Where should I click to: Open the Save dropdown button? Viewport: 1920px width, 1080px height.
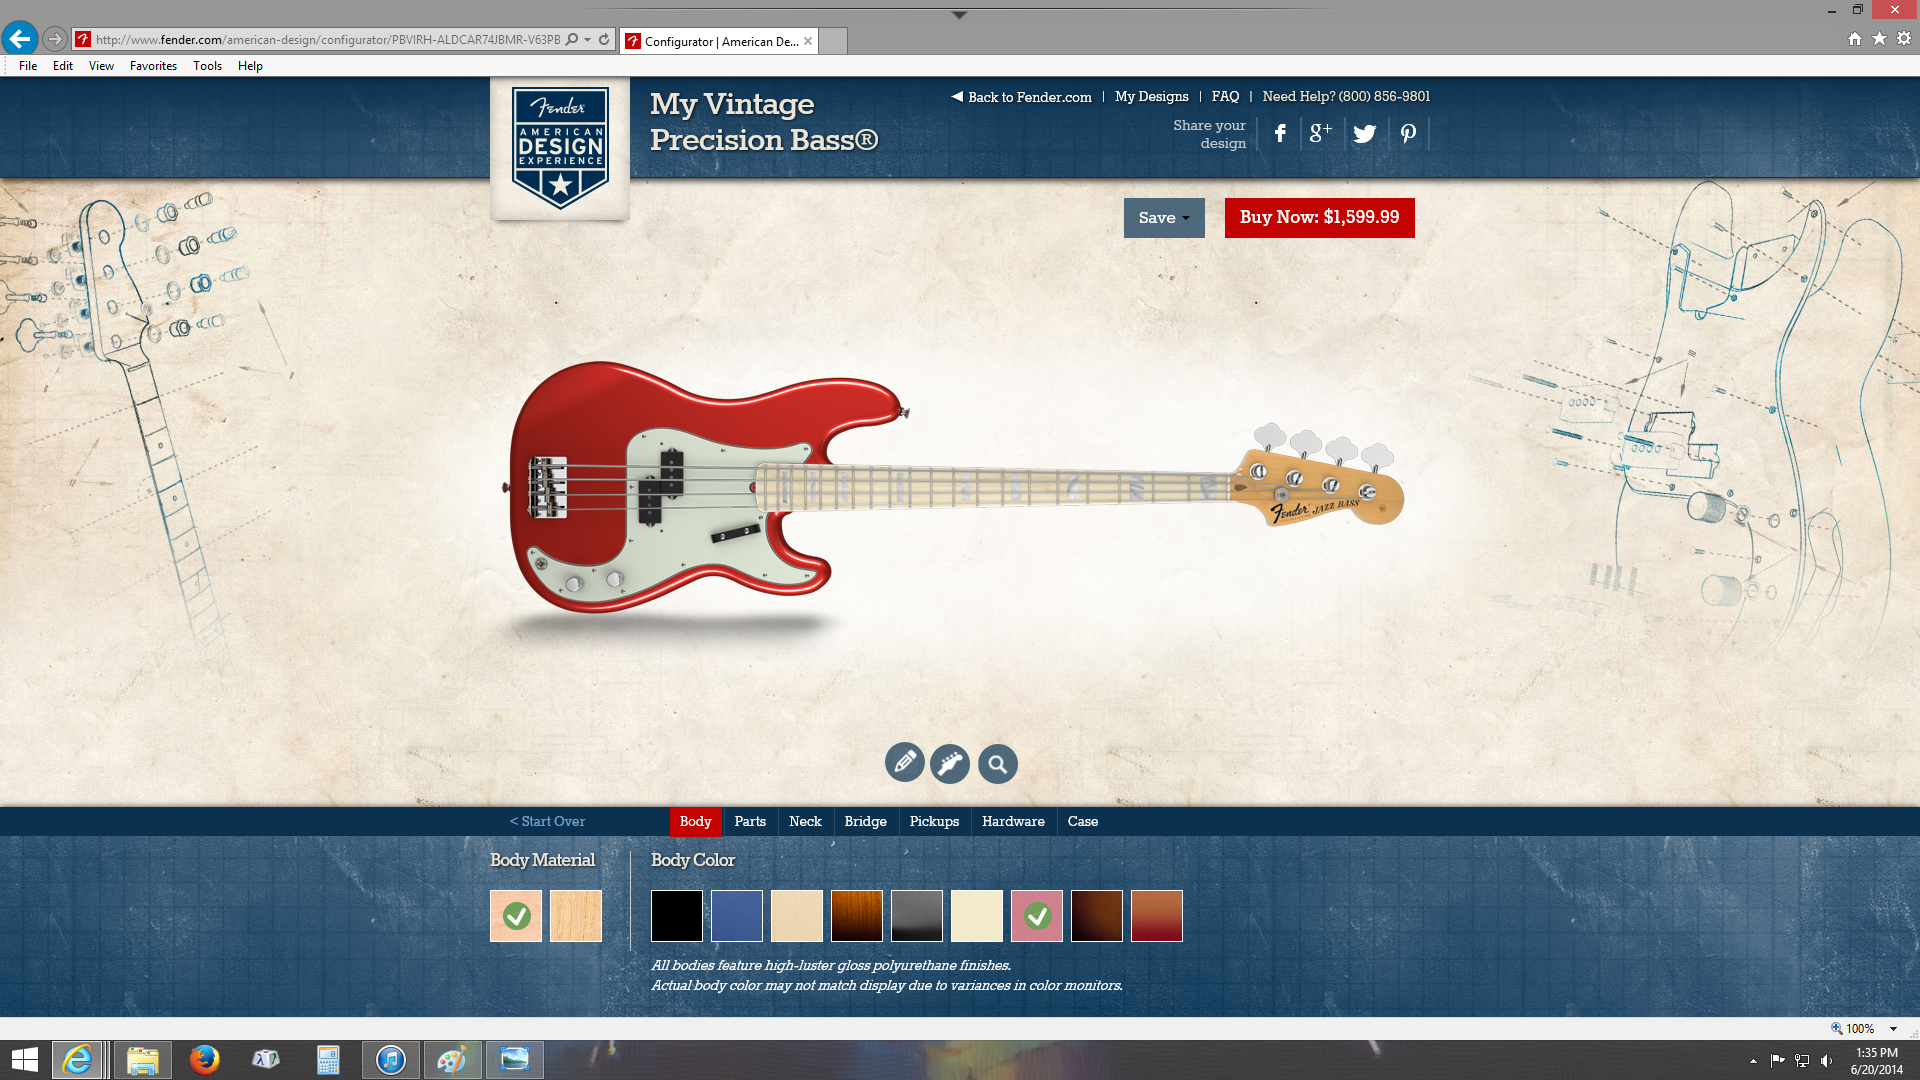point(1164,218)
